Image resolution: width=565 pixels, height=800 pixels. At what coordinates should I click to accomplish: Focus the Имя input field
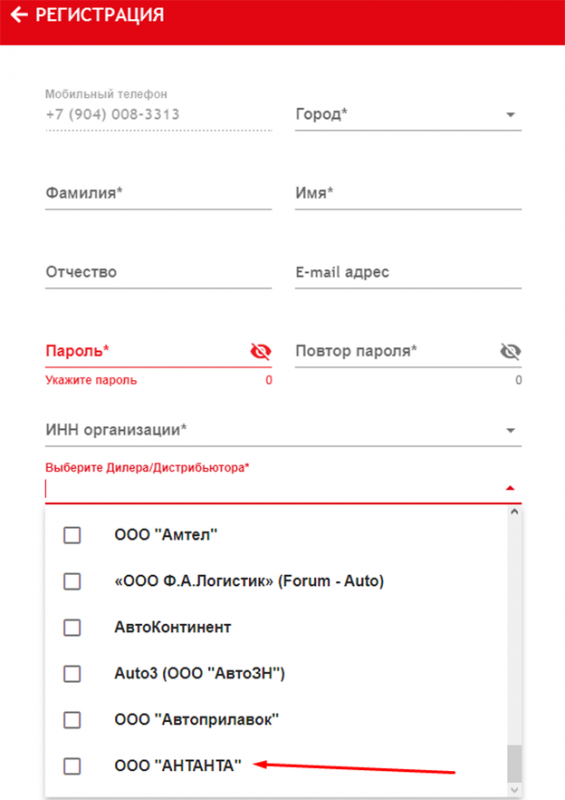pos(408,194)
